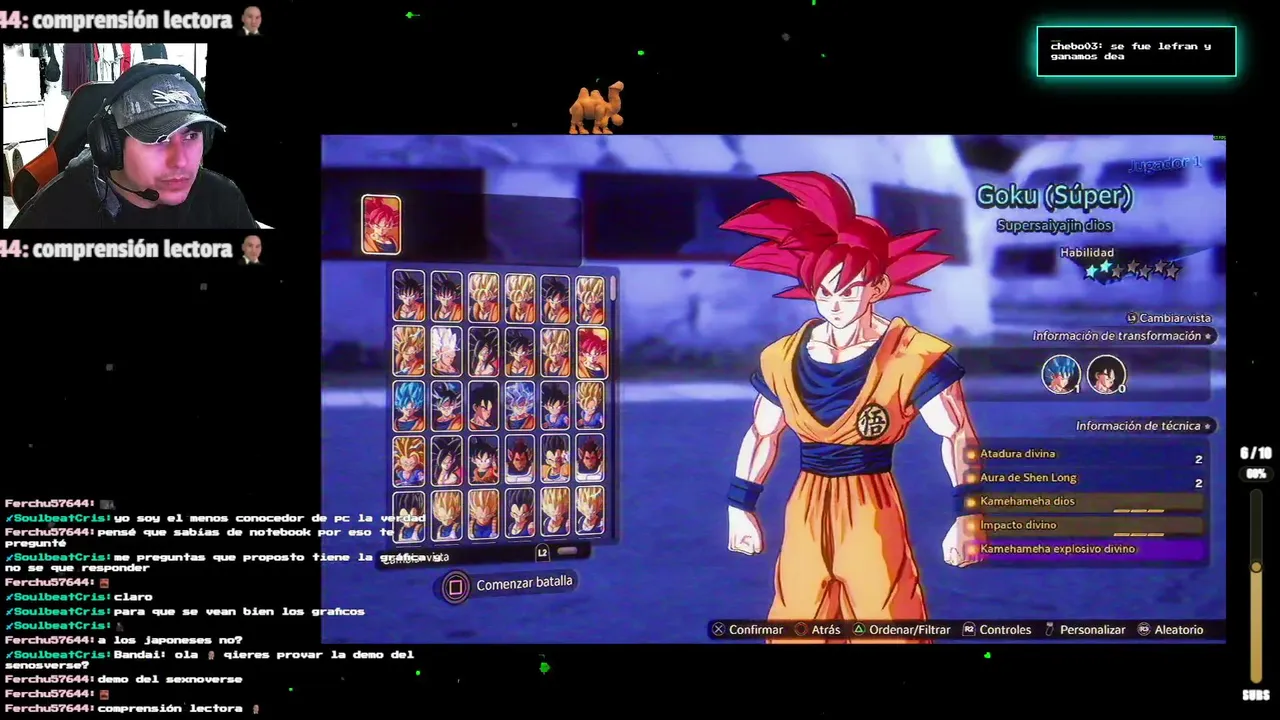This screenshot has height=720, width=1280.
Task: Choose the last portrait in the third grid row
Action: (591, 406)
